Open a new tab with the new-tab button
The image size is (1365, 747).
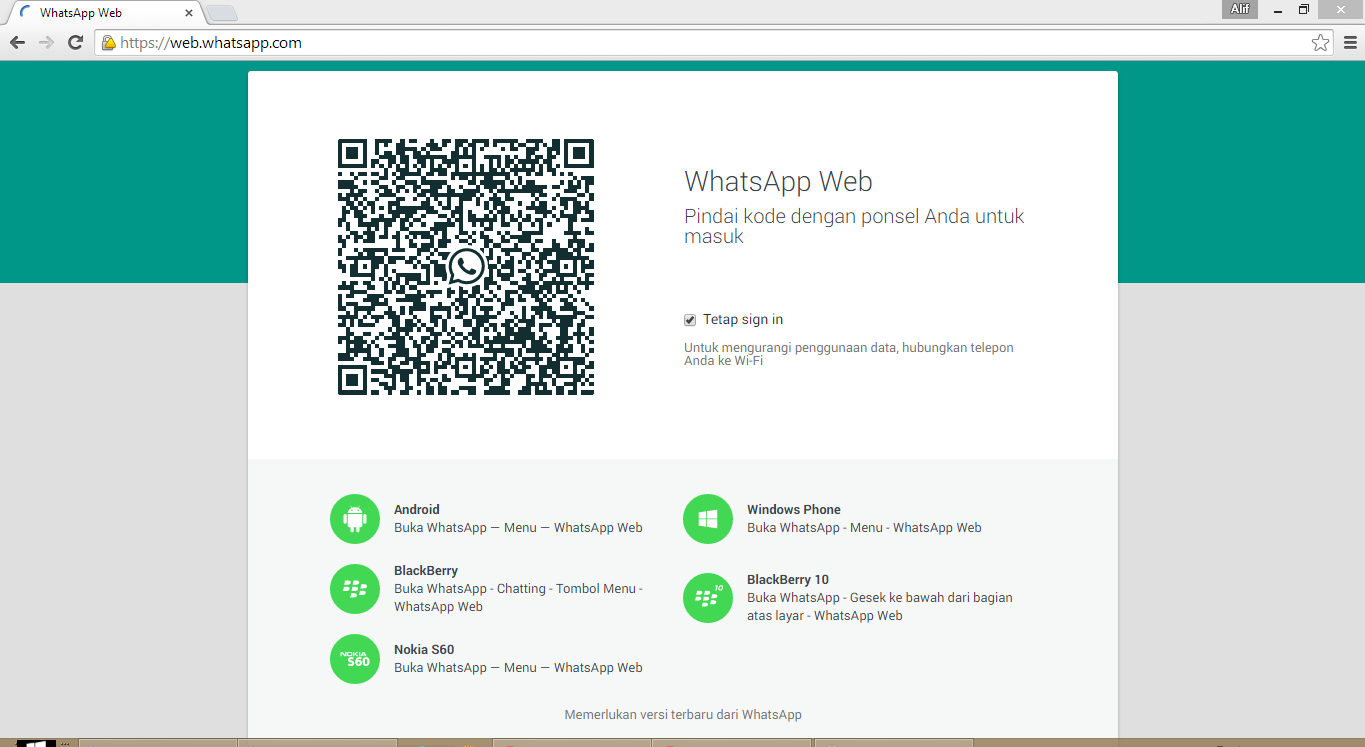point(222,13)
